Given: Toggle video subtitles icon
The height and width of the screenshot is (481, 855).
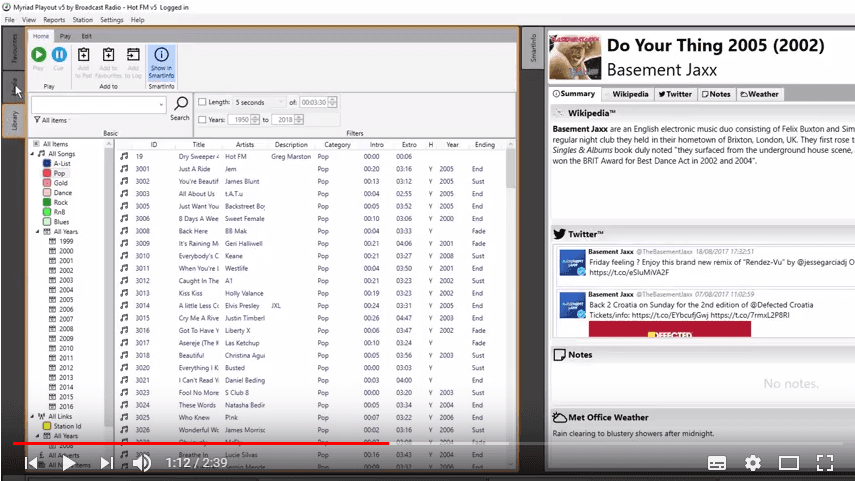Looking at the screenshot, I should (716, 464).
